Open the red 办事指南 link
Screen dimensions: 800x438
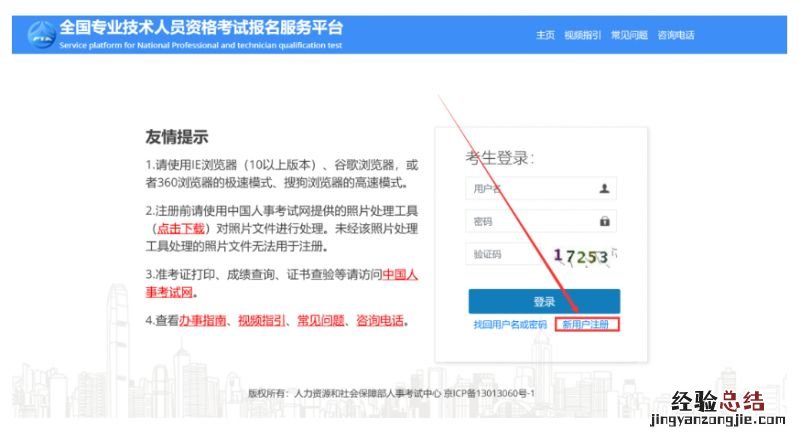click(x=203, y=321)
